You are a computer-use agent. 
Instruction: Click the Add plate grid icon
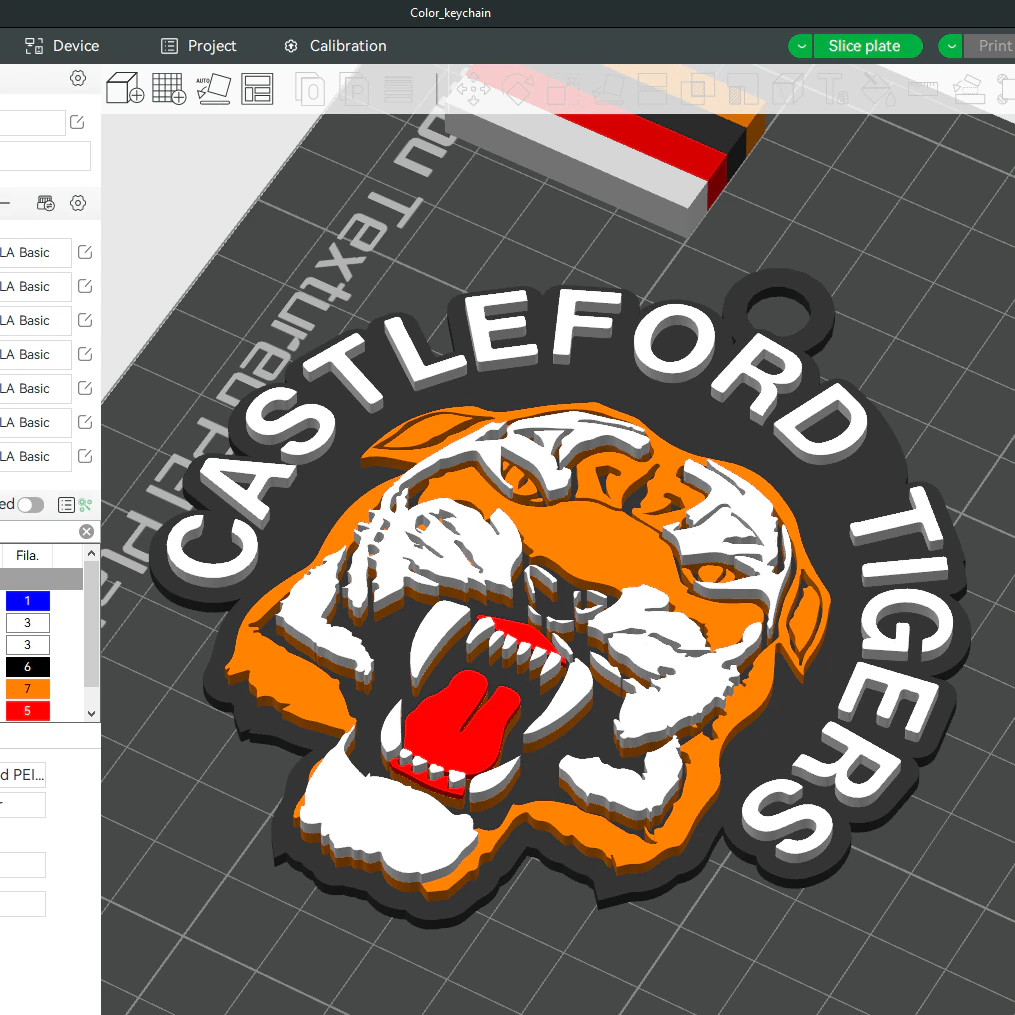pyautogui.click(x=169, y=88)
